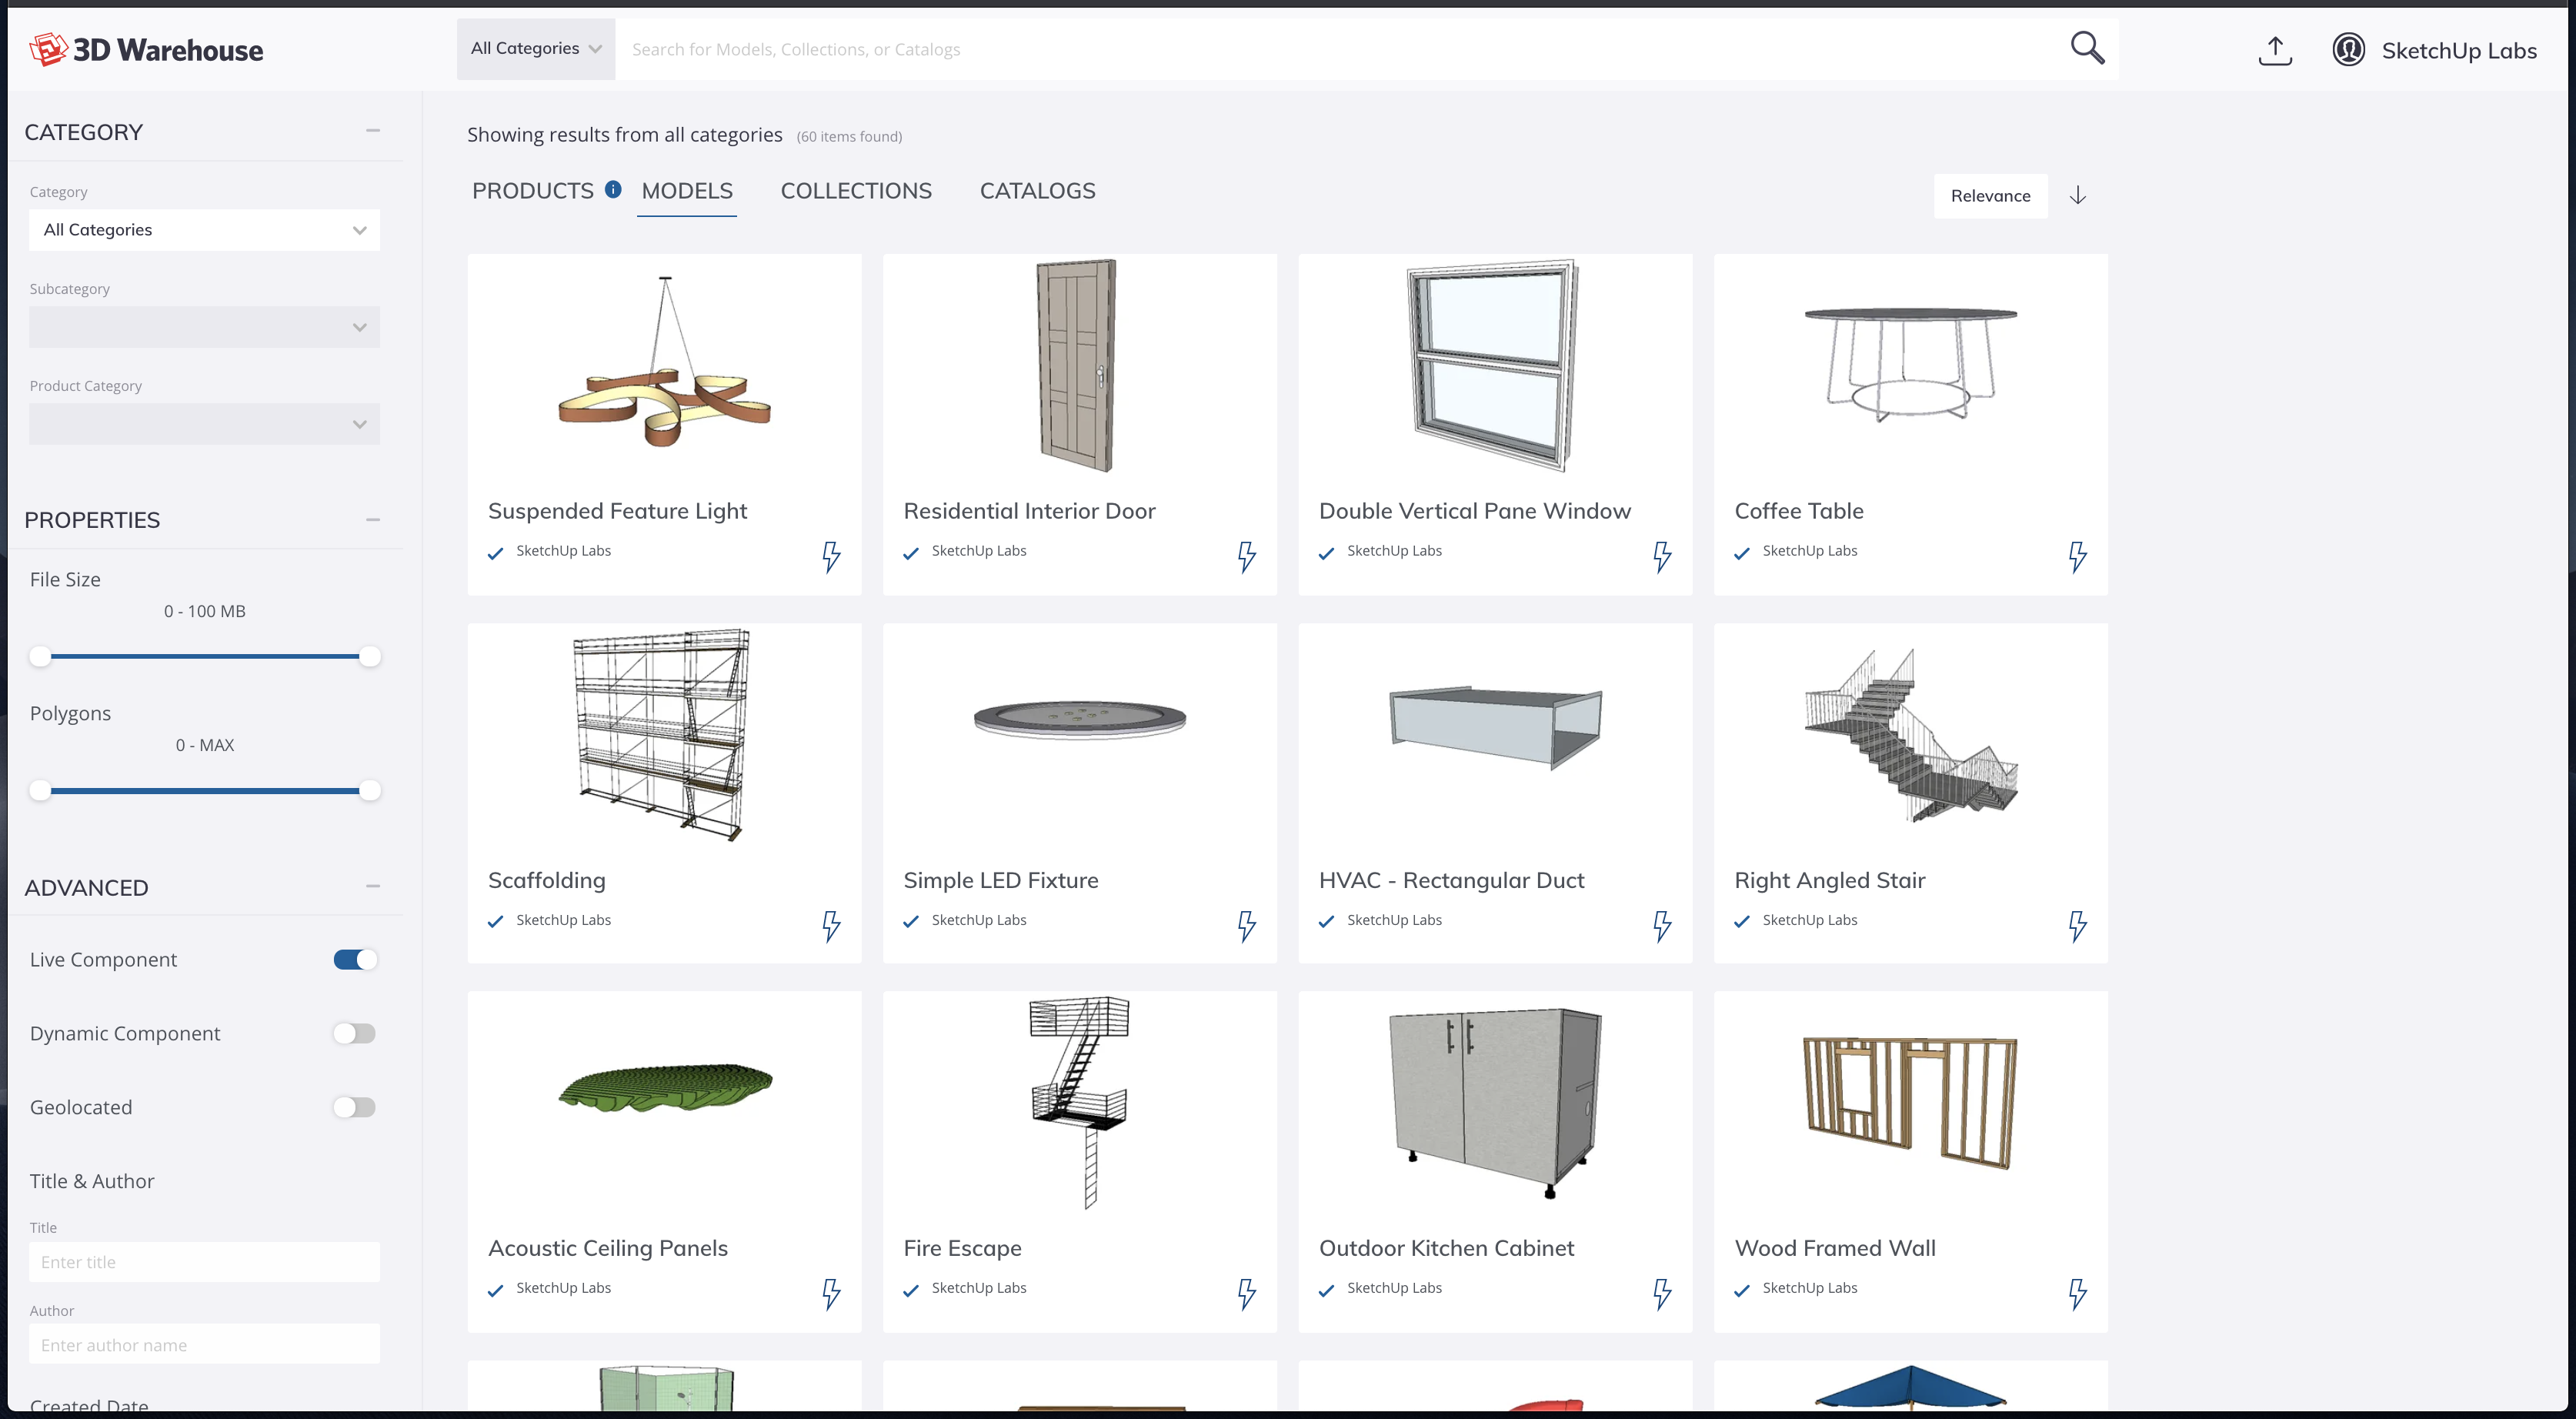Click verified checkmark on Fire Escape card
This screenshot has height=1419, width=2576.
click(x=911, y=1290)
